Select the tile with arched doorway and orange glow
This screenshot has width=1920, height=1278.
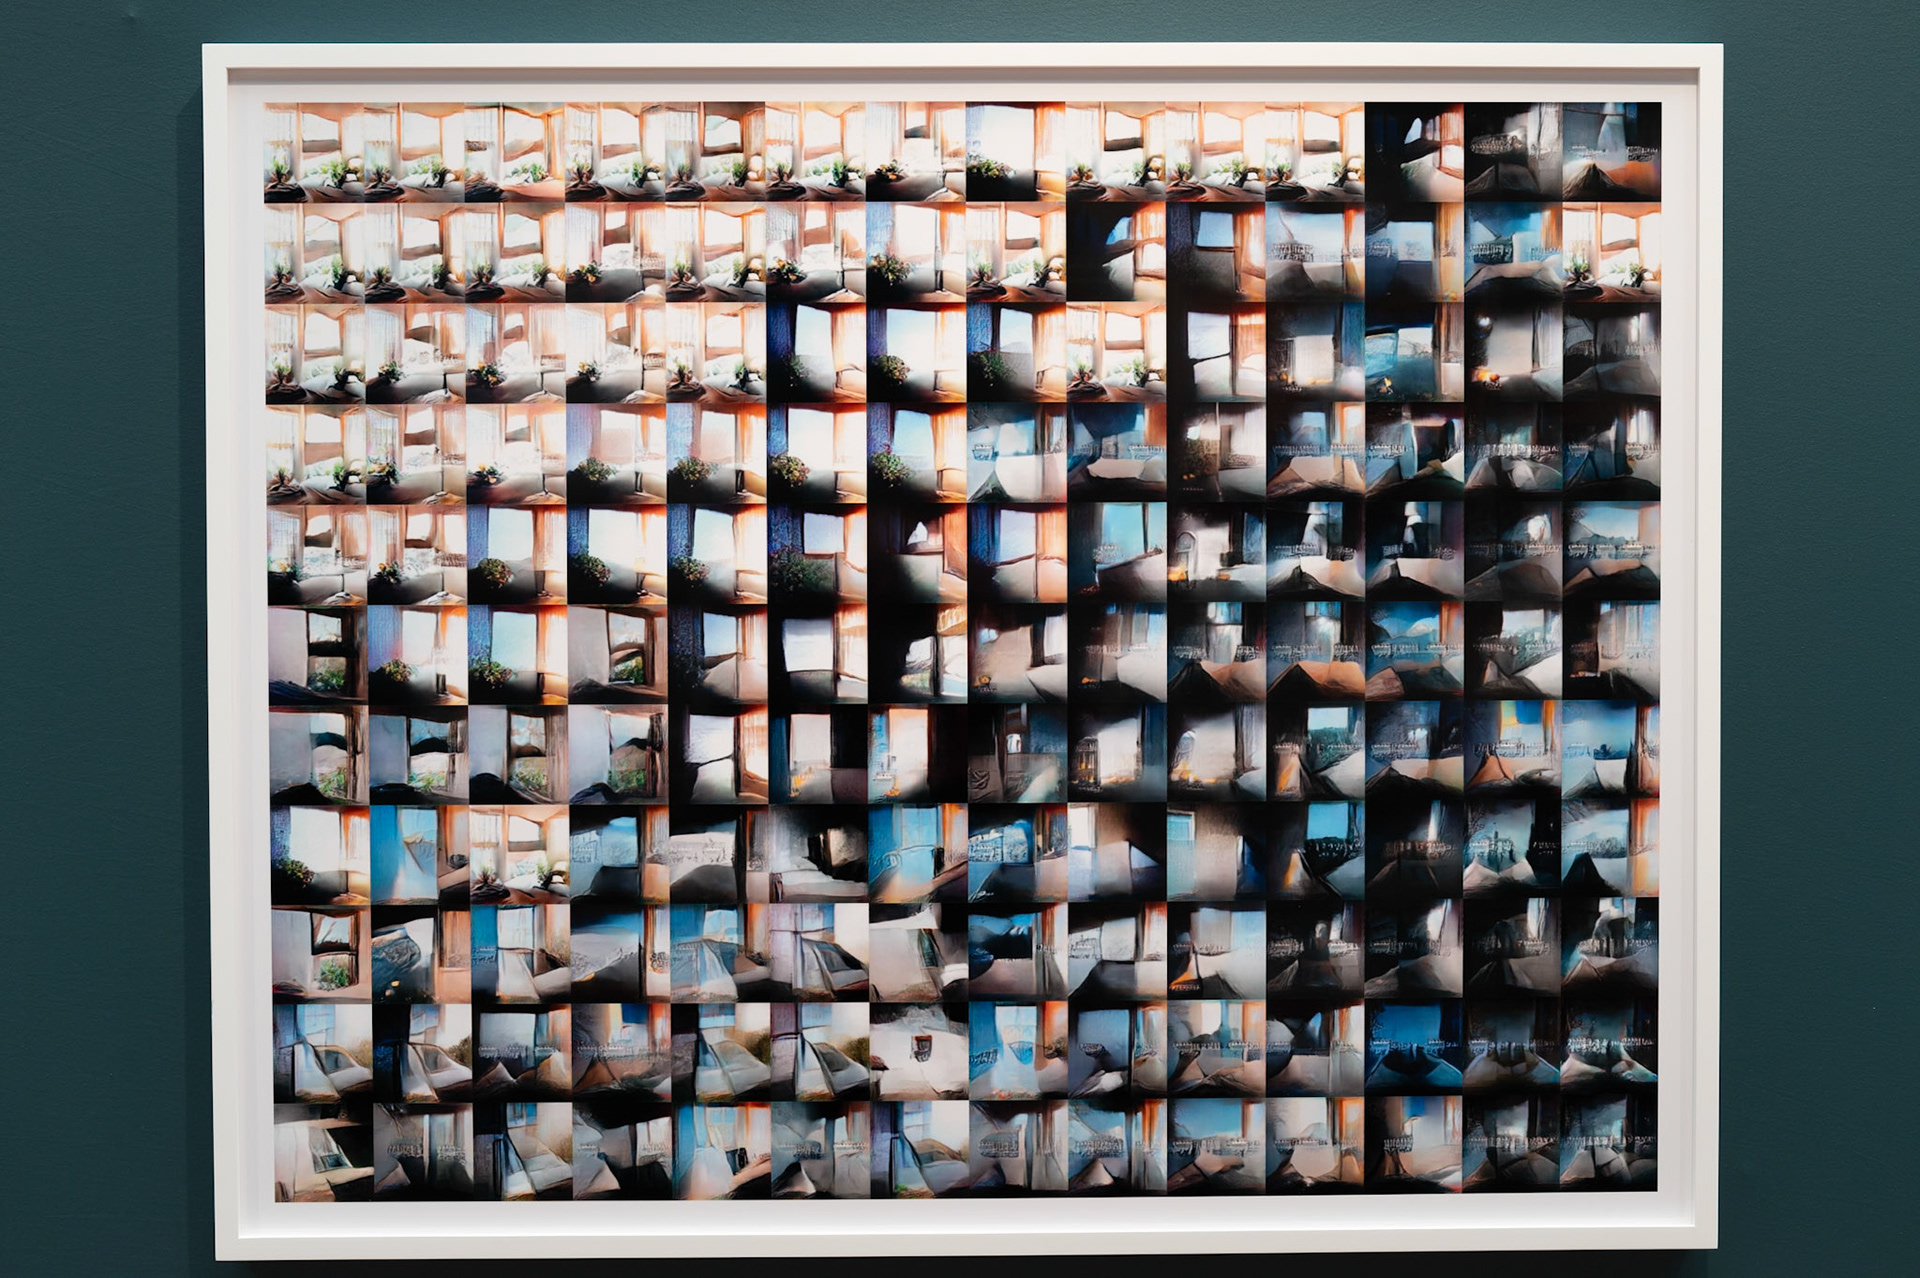click(x=1215, y=552)
